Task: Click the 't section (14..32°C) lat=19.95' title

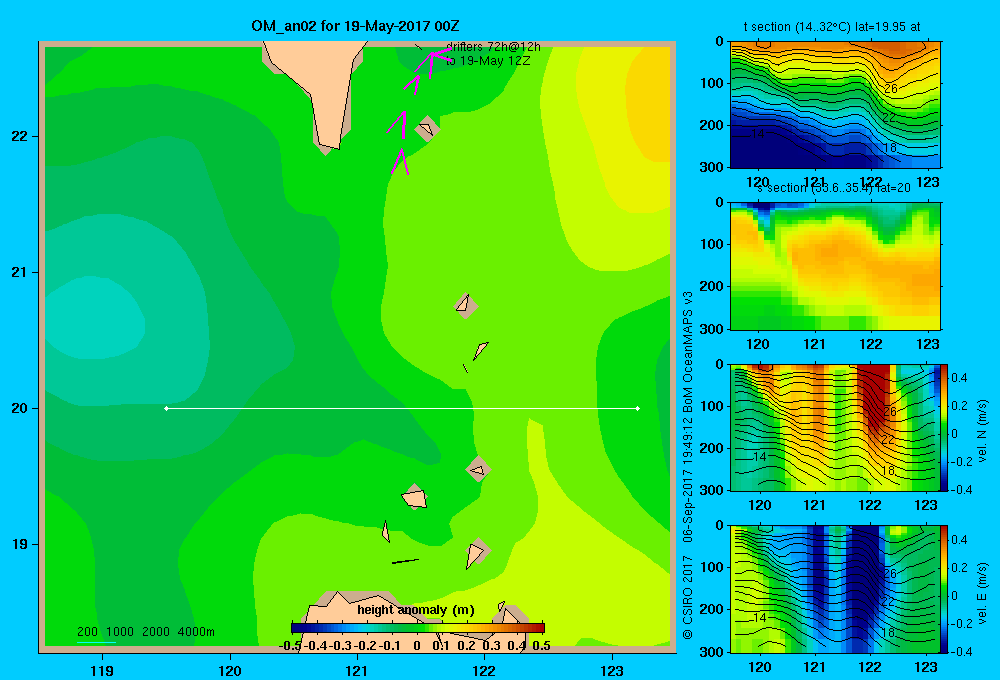Action: tap(832, 27)
